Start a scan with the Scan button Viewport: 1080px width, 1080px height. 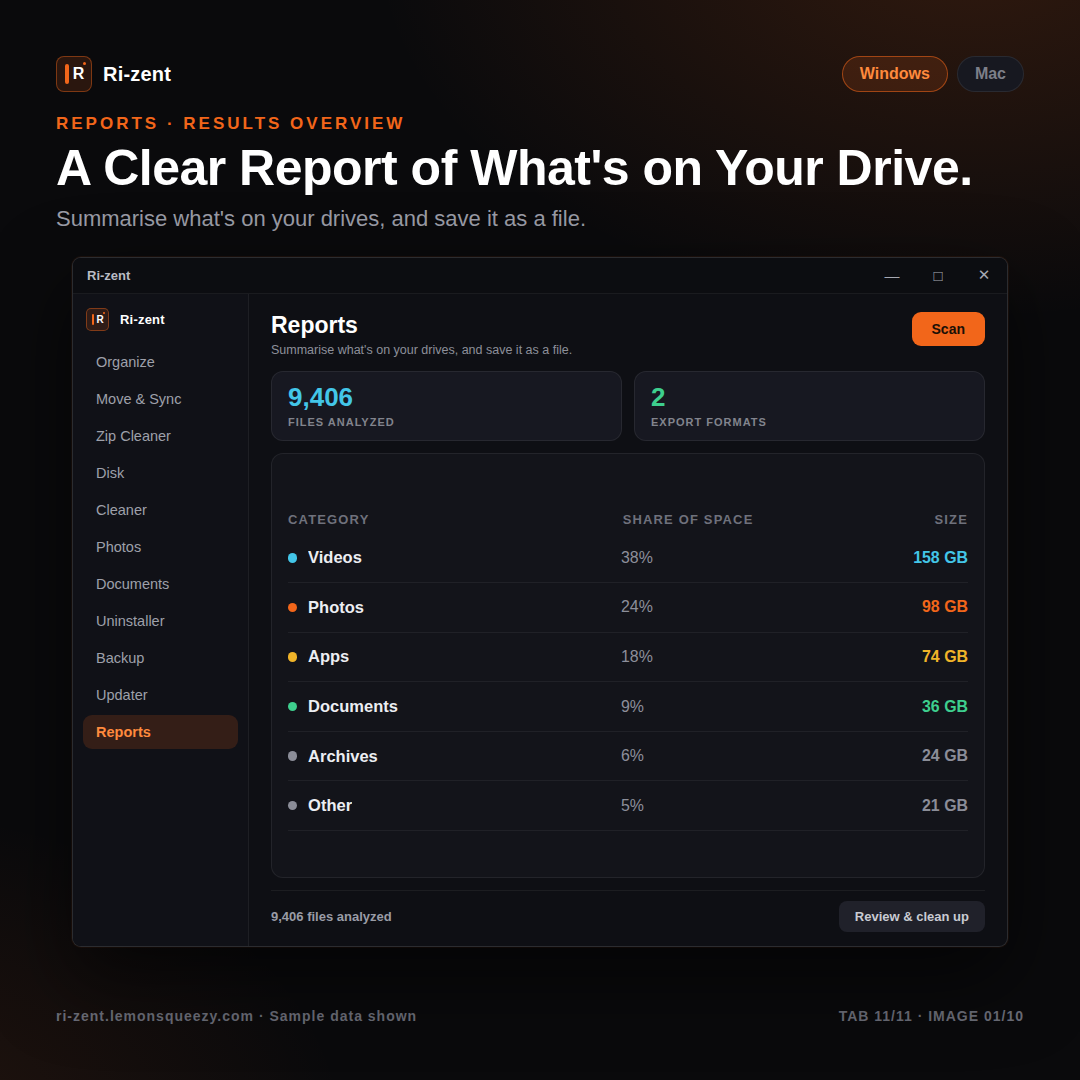(948, 329)
